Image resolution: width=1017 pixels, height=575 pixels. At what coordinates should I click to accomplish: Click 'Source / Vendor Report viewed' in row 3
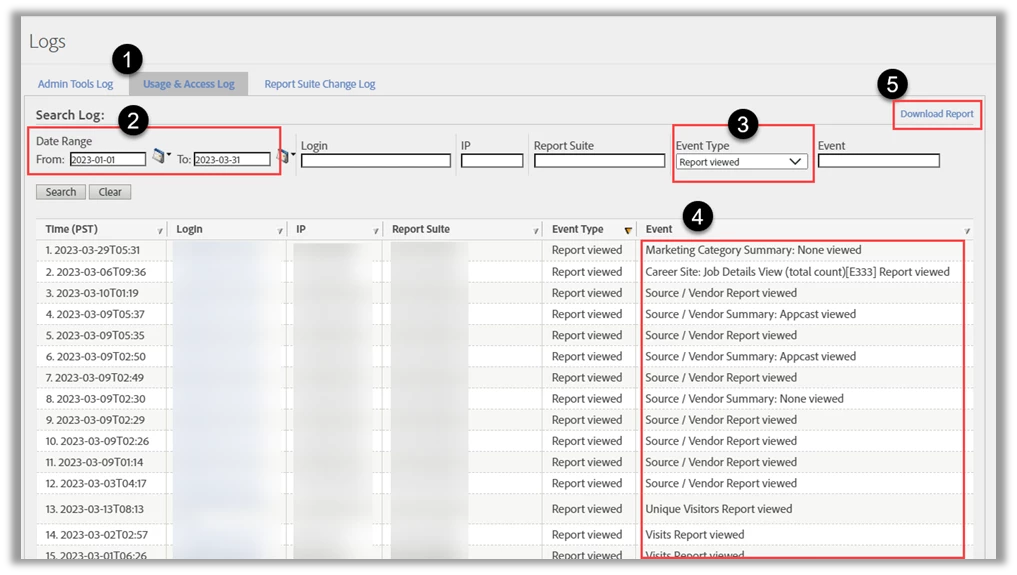[x=721, y=293]
